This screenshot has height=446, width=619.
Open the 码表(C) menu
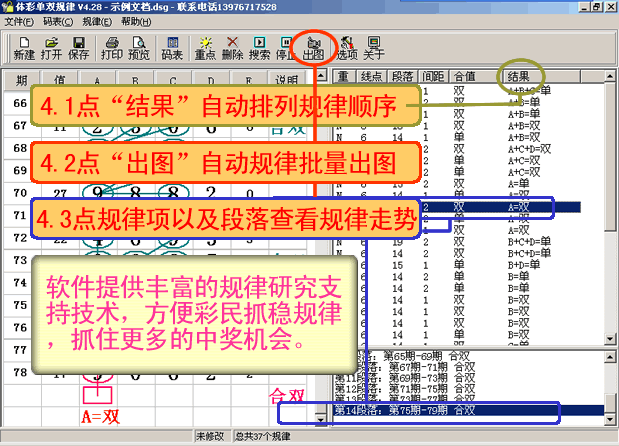pos(58,22)
